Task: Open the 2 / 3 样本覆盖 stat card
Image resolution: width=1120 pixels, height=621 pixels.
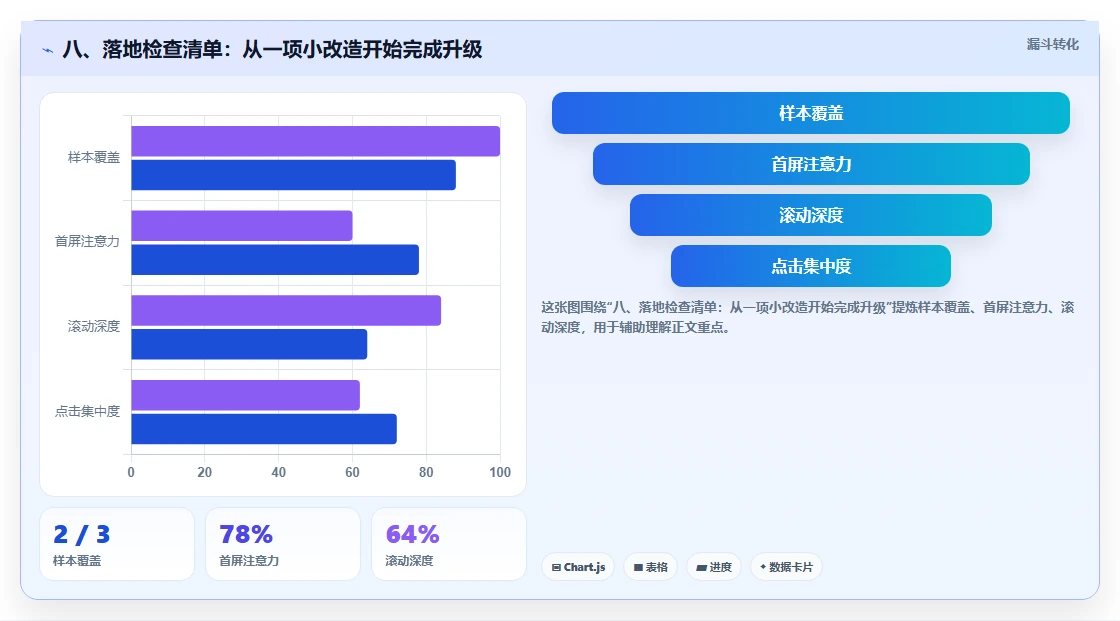Action: click(117, 544)
